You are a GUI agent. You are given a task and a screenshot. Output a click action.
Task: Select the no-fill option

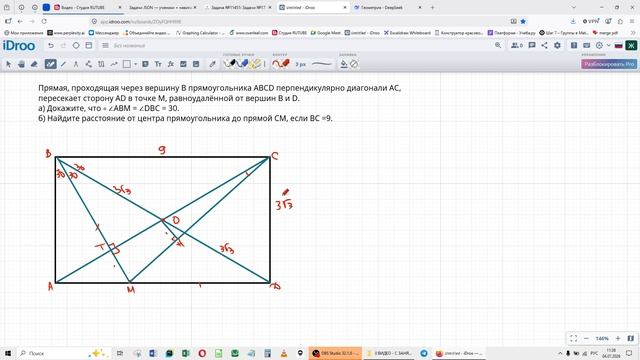354,64
